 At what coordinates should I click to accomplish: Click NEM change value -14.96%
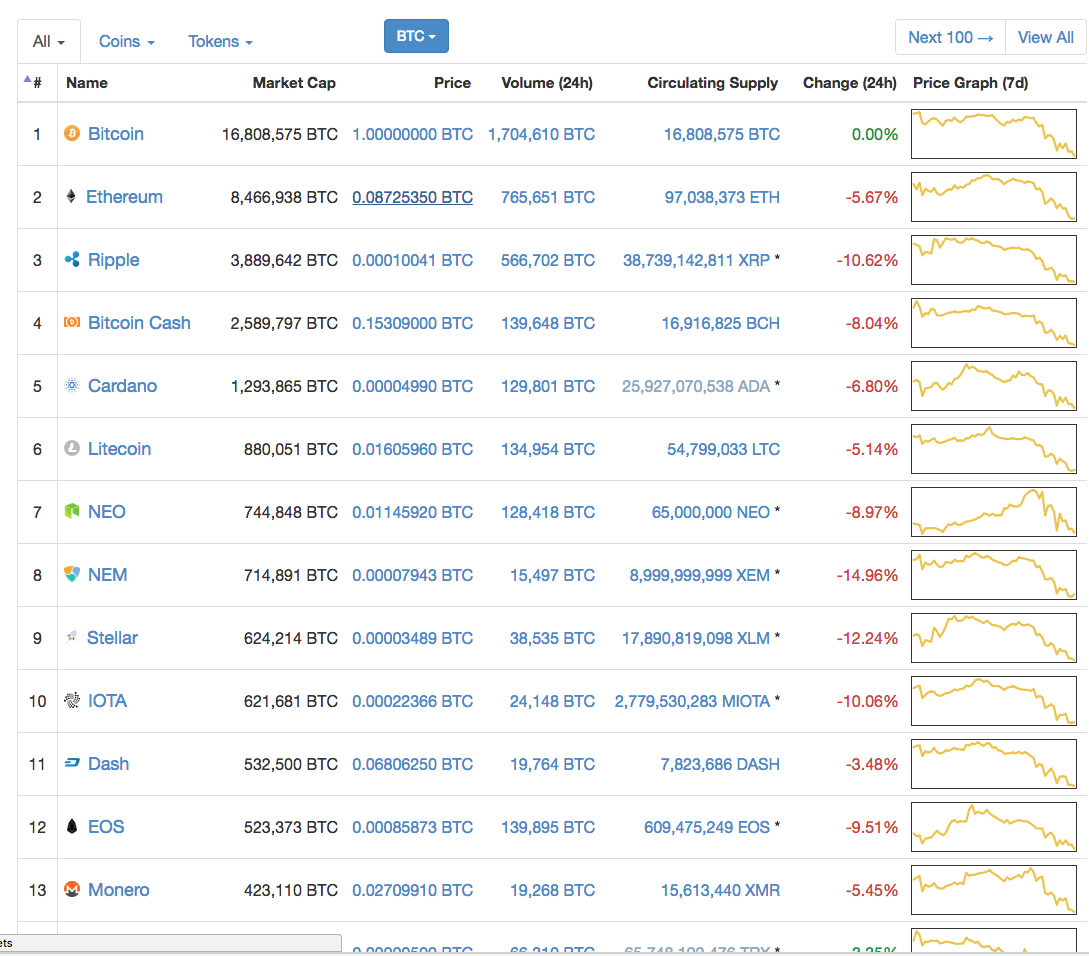coord(867,575)
